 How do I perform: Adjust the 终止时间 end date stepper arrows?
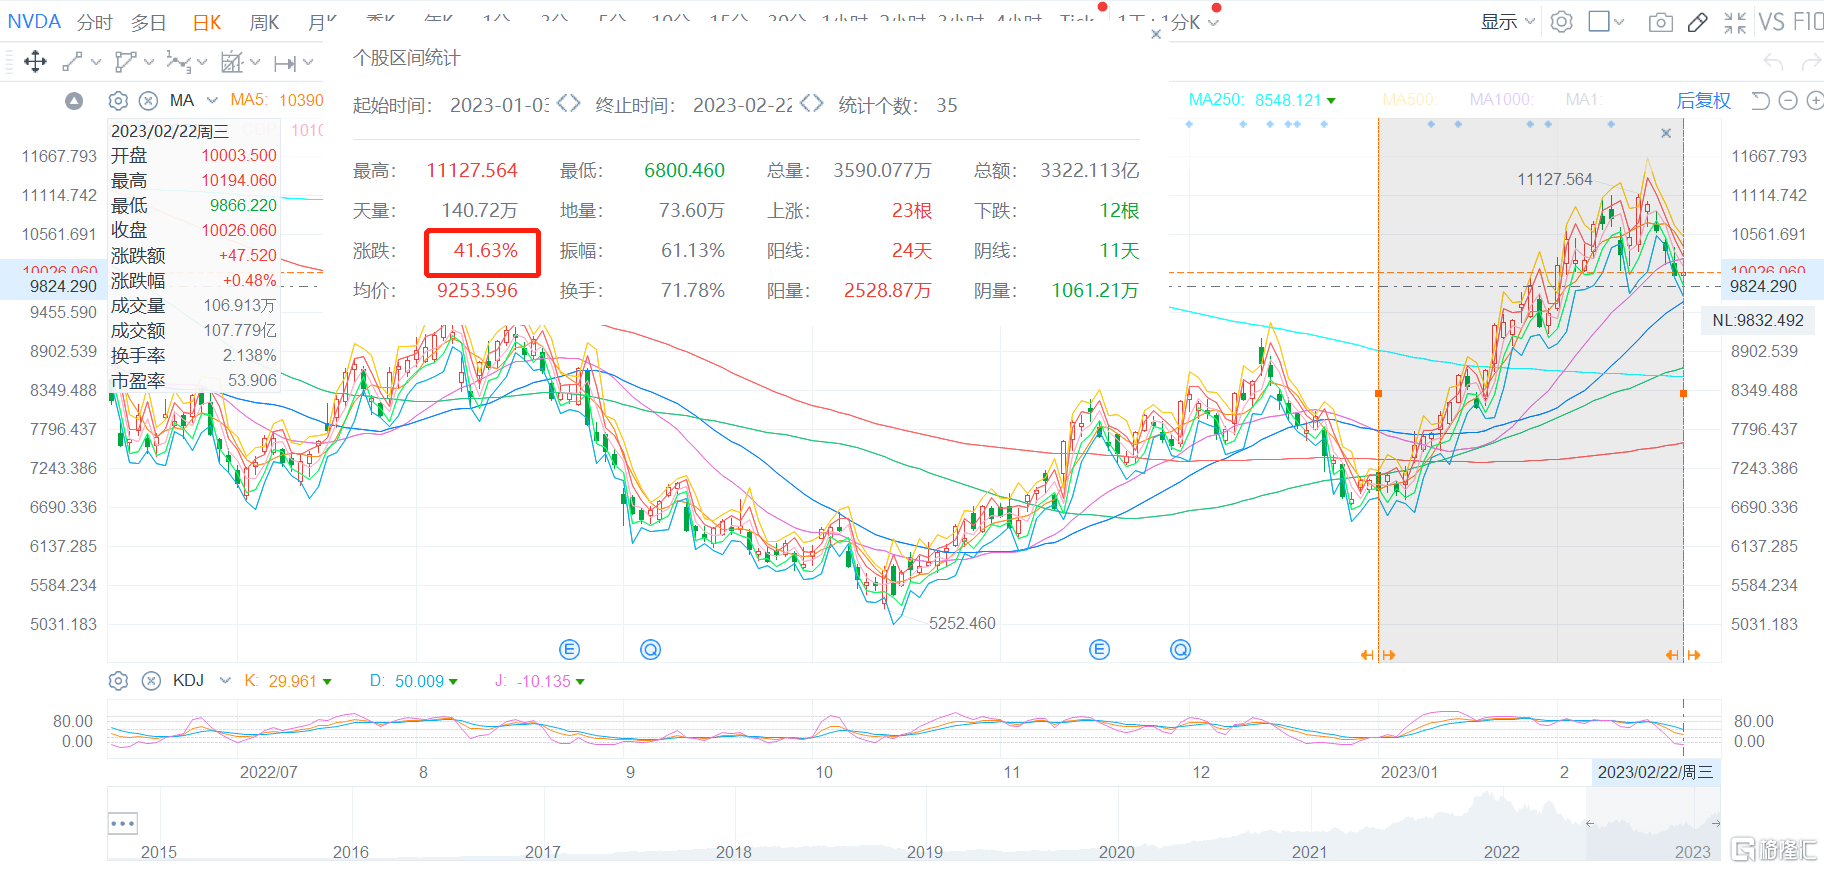pyautogui.click(x=811, y=103)
